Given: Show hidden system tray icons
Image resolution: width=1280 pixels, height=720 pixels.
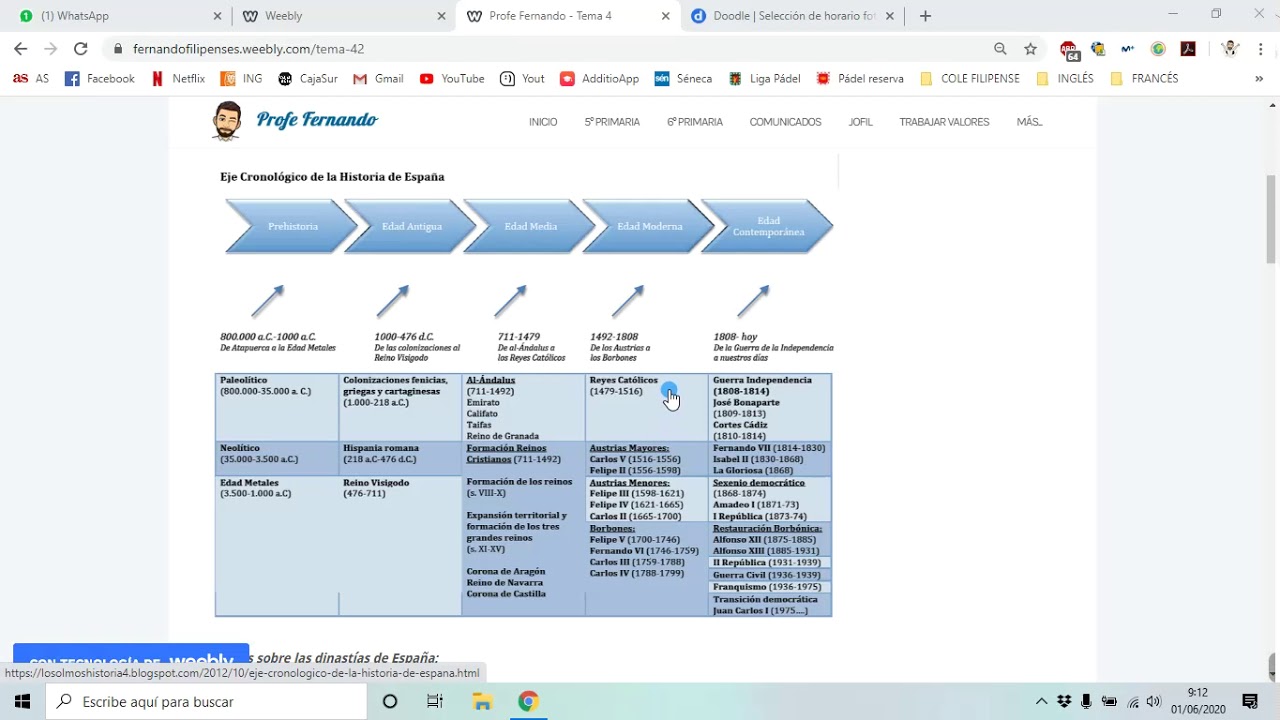Looking at the screenshot, I should click(x=1041, y=702).
